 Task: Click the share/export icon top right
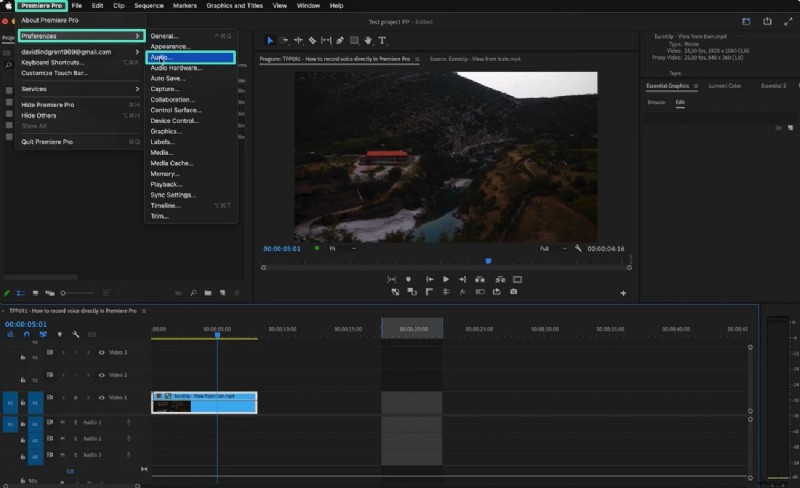coord(767,21)
